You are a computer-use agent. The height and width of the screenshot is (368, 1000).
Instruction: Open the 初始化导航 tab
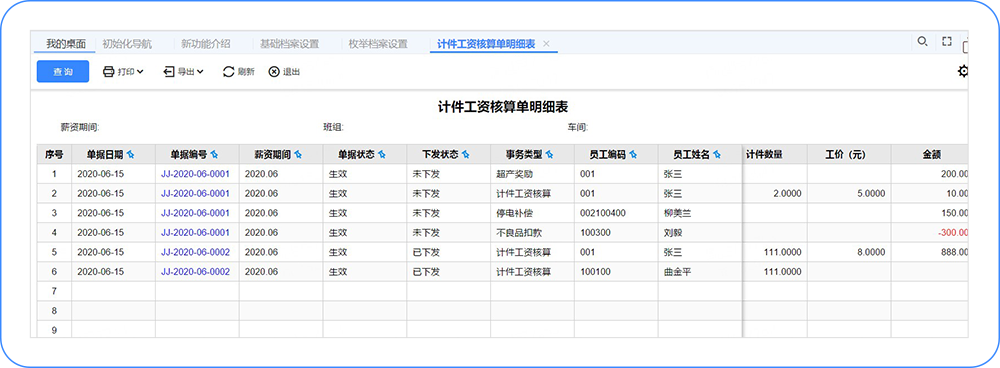(127, 44)
